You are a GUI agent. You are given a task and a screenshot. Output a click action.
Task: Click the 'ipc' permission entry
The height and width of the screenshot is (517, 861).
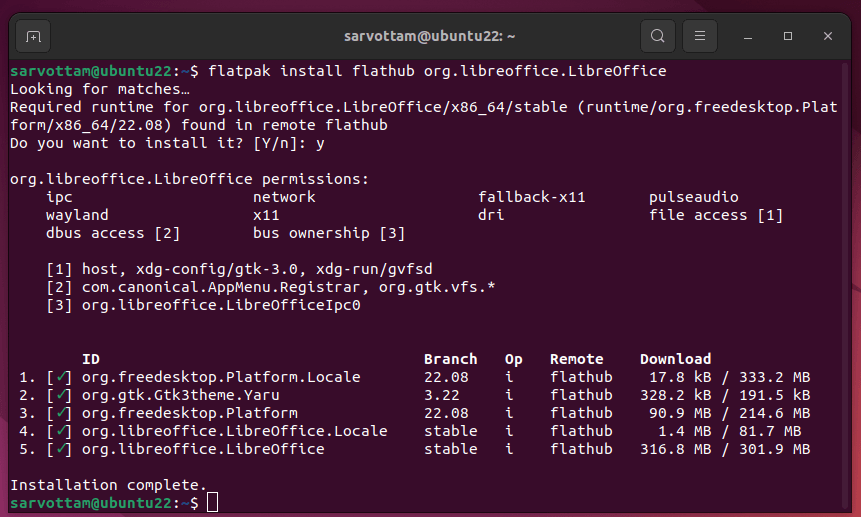coord(59,197)
